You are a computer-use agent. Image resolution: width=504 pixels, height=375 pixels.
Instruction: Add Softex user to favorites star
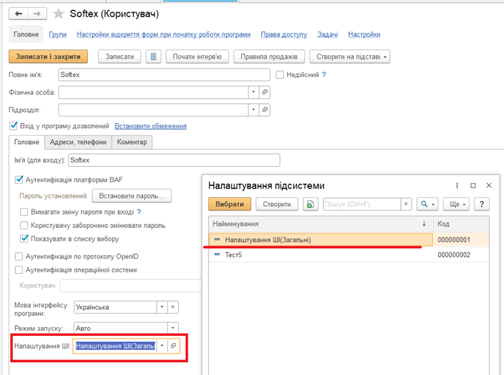point(58,14)
